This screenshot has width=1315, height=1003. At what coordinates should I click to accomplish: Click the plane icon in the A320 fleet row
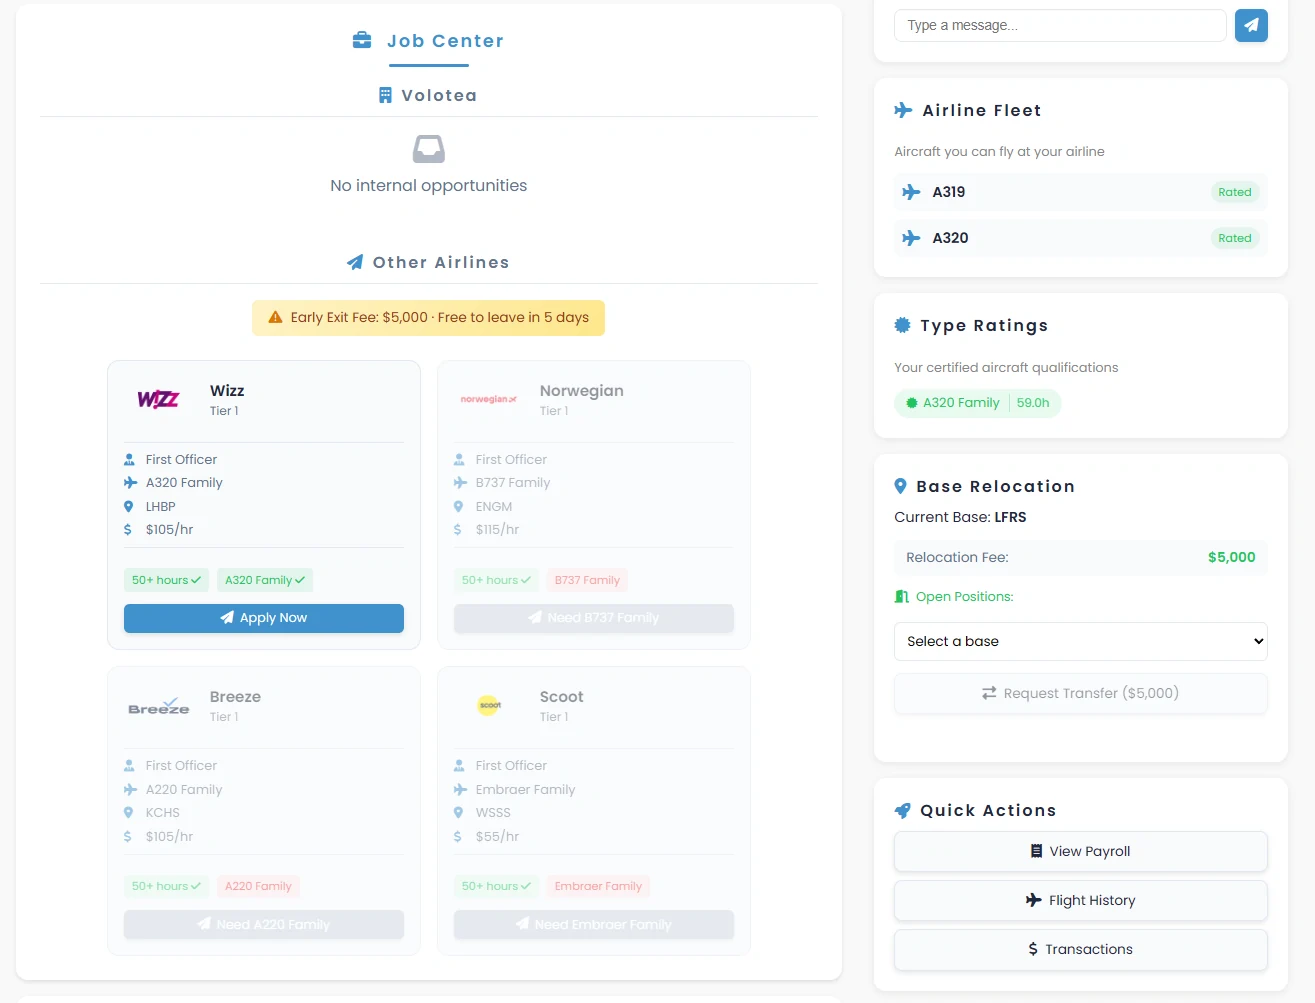point(911,238)
